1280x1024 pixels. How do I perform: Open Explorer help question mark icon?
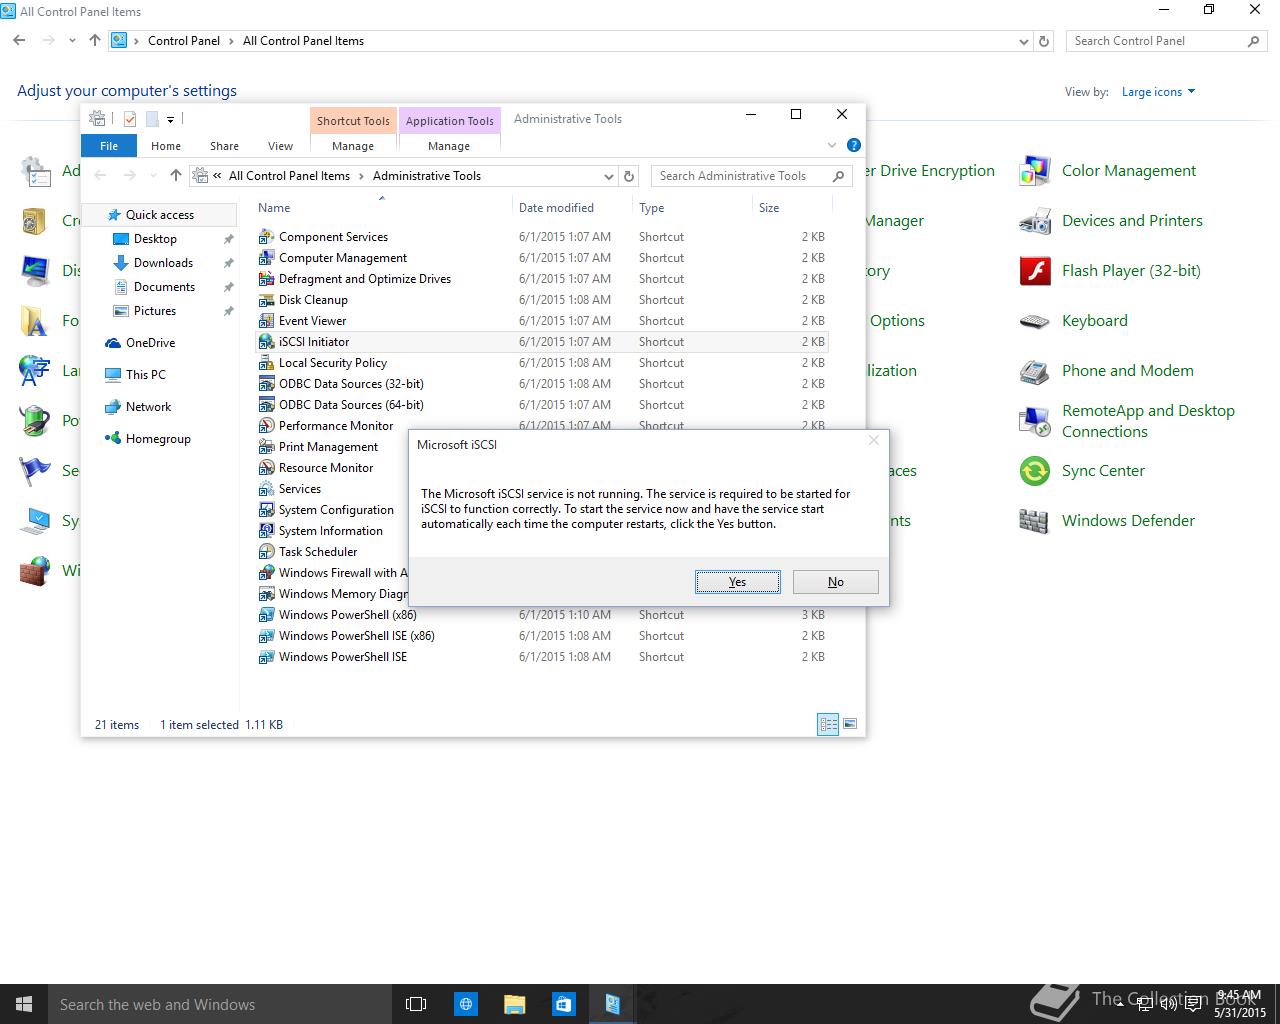click(854, 146)
